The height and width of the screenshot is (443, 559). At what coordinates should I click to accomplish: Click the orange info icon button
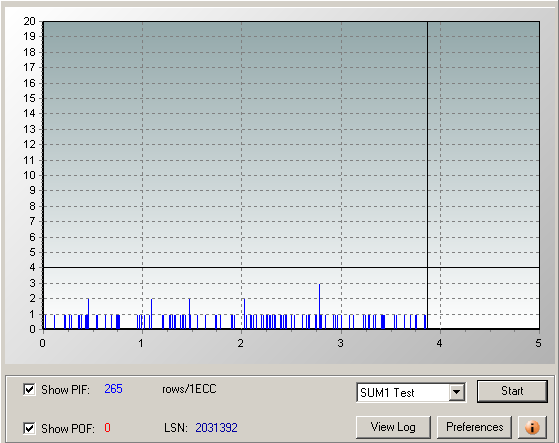(532, 427)
